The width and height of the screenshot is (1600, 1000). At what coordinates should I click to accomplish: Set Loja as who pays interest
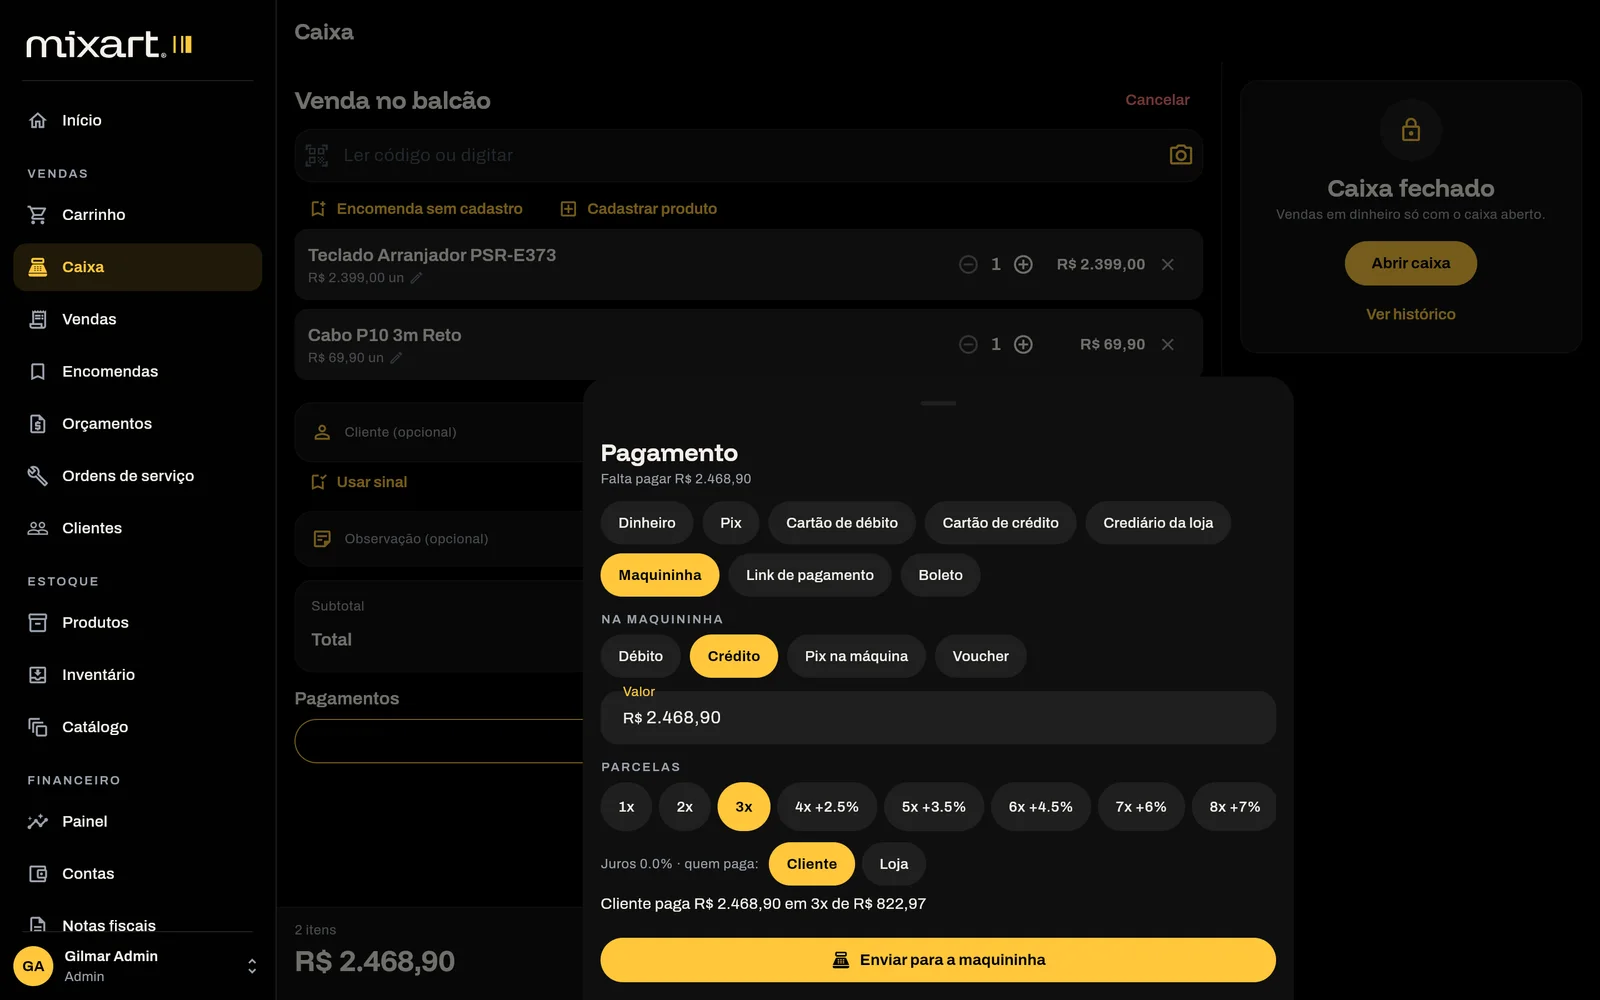pyautogui.click(x=894, y=864)
